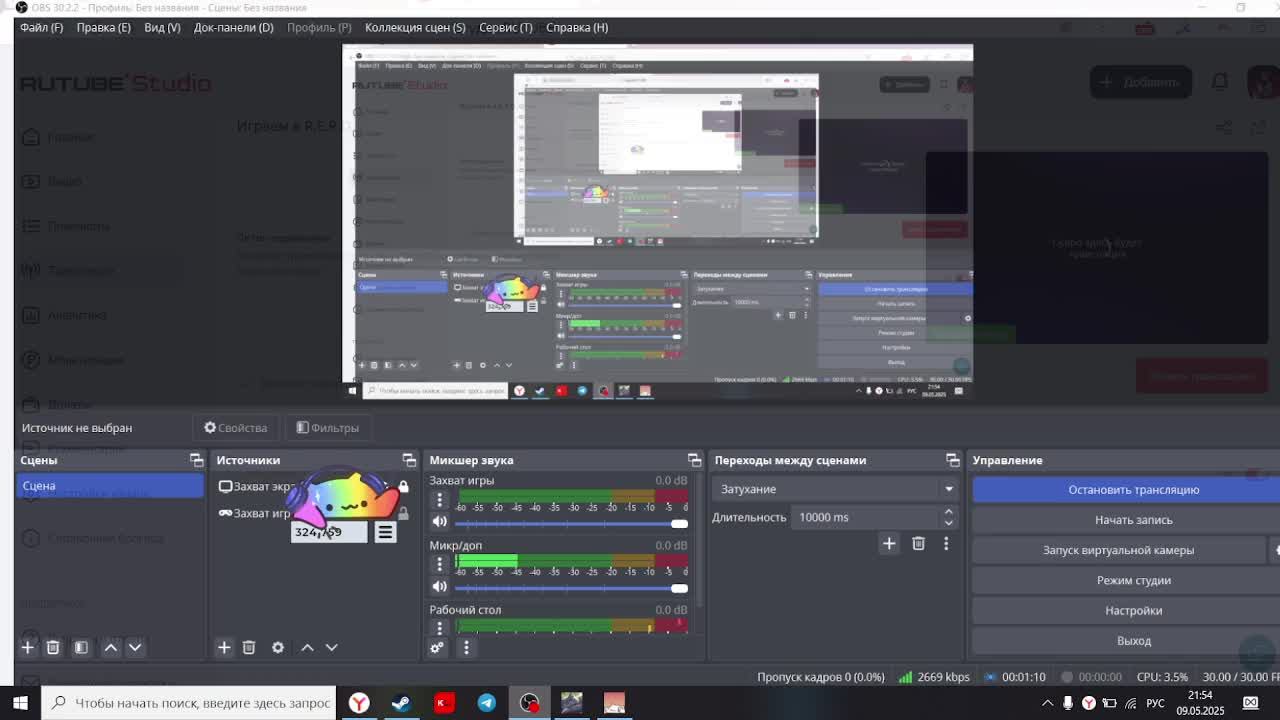Open Рабочий стол audio options menu
The width and height of the screenshot is (1280, 720).
pos(439,628)
